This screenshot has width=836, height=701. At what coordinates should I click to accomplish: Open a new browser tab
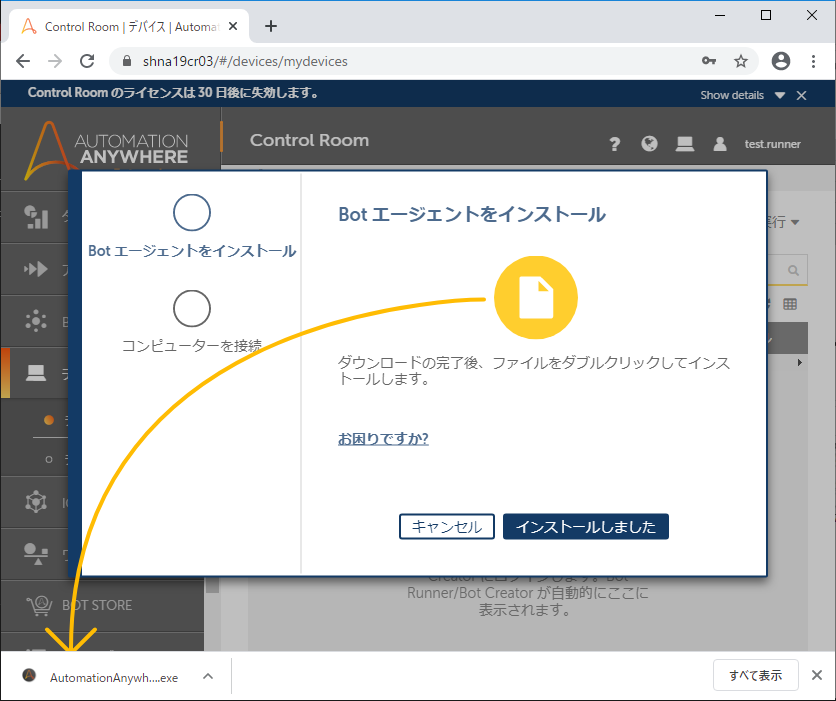pyautogui.click(x=271, y=26)
